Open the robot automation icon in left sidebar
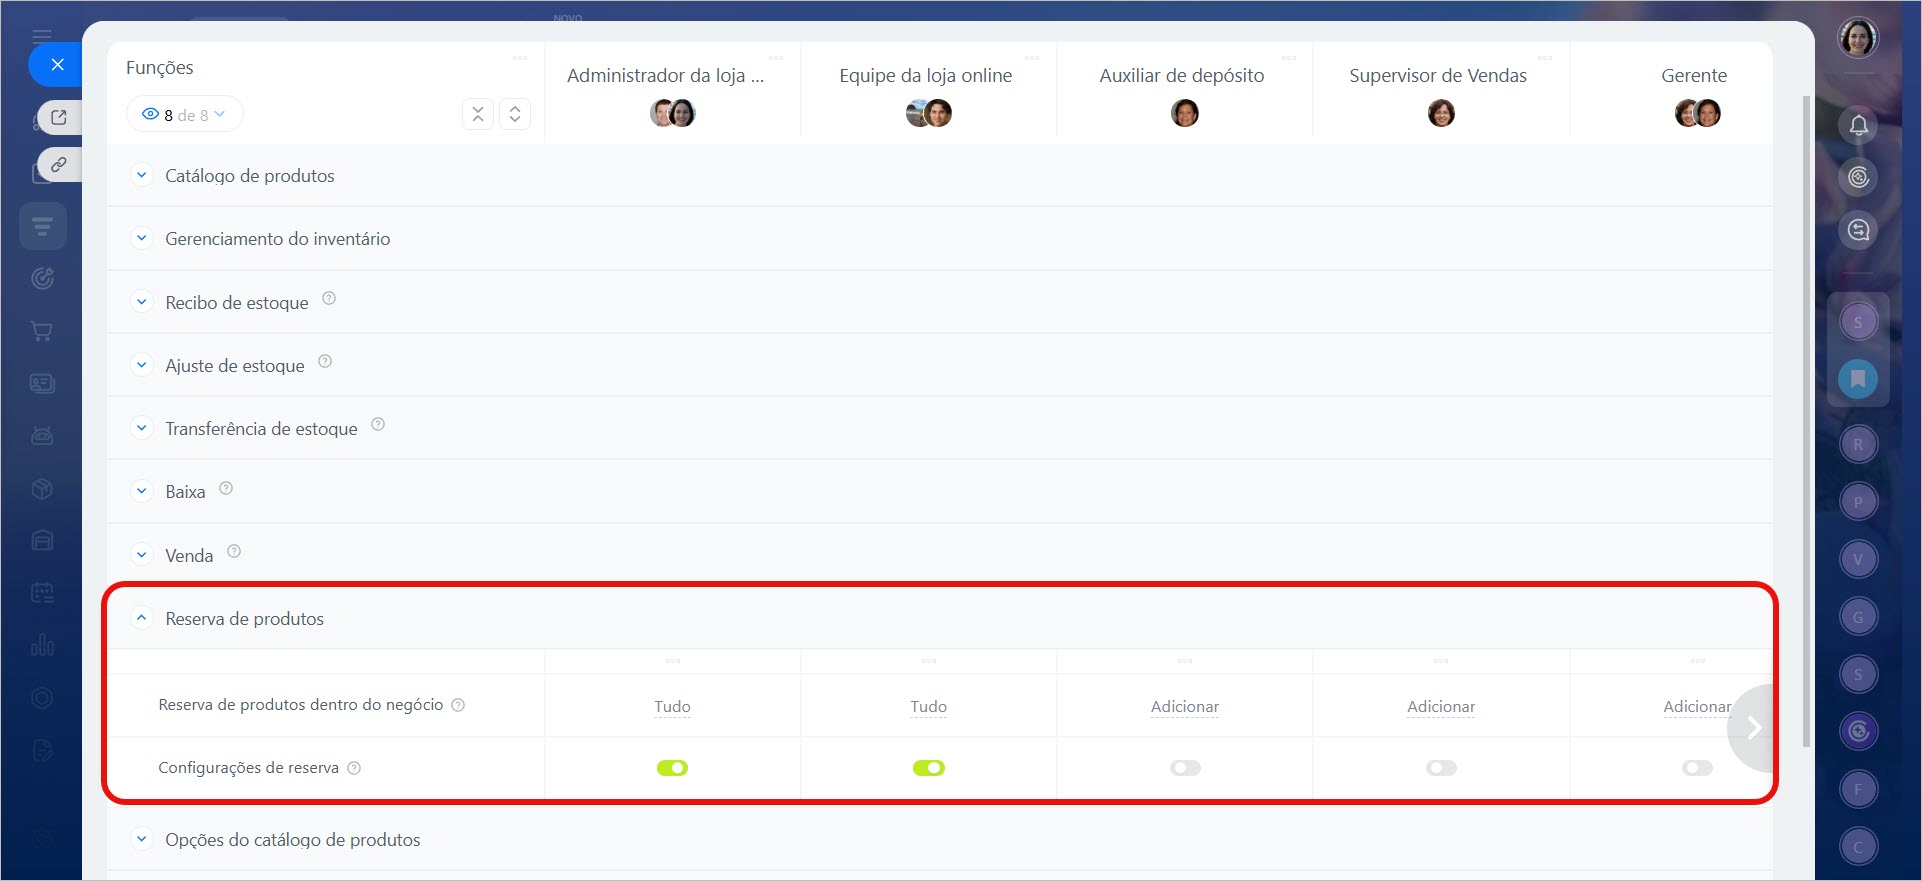This screenshot has width=1922, height=881. 42,436
